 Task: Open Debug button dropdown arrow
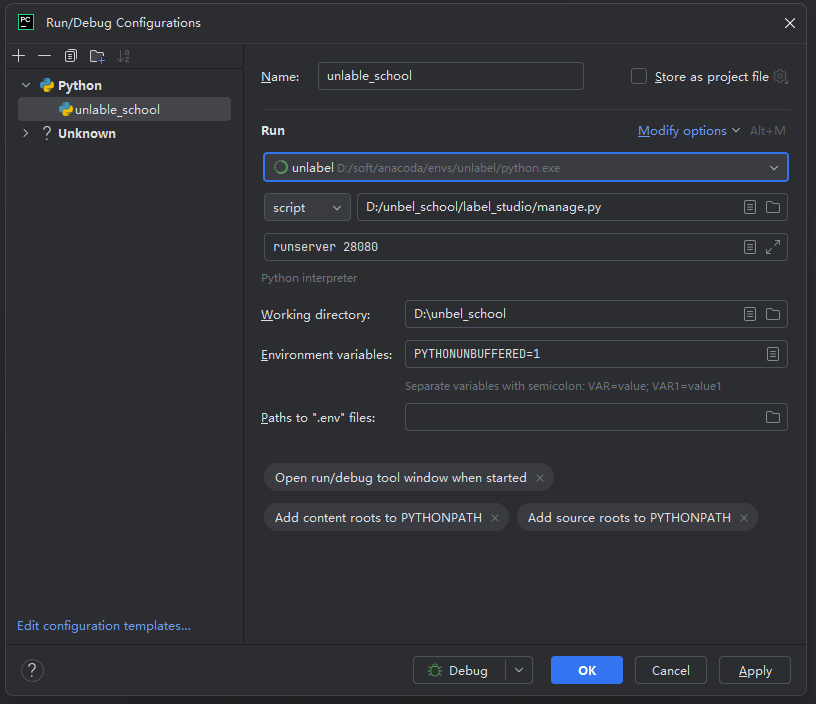tap(519, 670)
